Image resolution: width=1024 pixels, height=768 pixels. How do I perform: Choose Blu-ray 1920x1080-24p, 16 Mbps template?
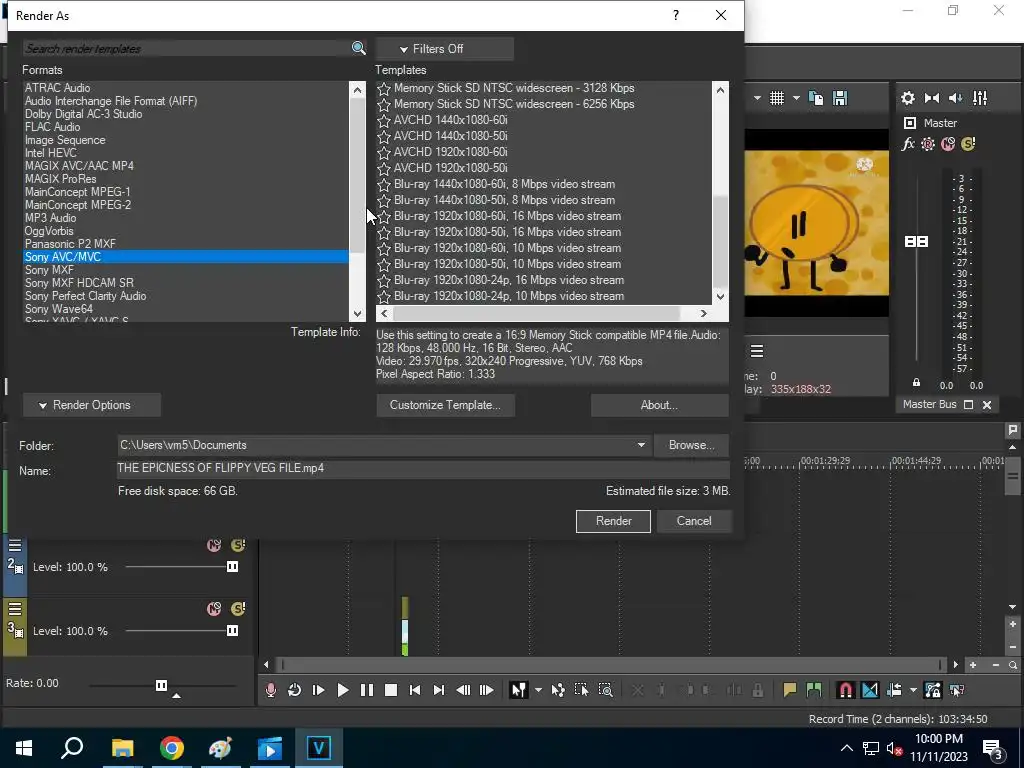coord(509,280)
